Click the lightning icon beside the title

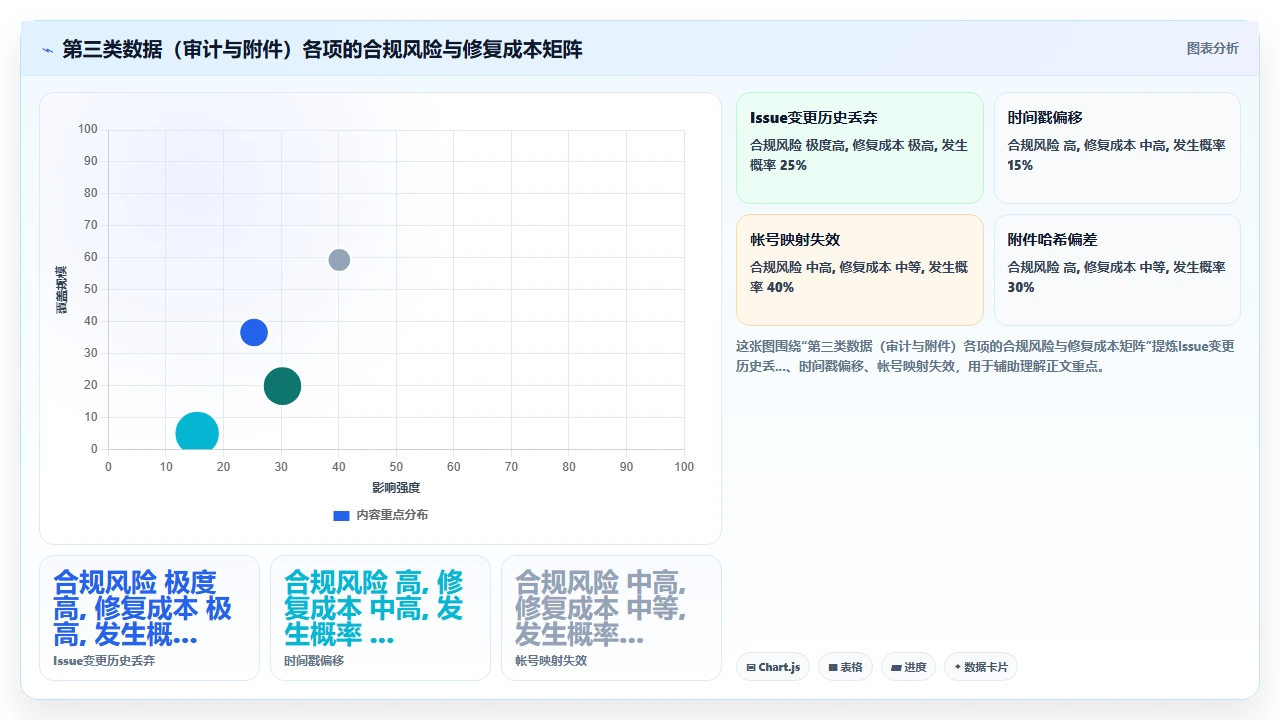[47, 50]
